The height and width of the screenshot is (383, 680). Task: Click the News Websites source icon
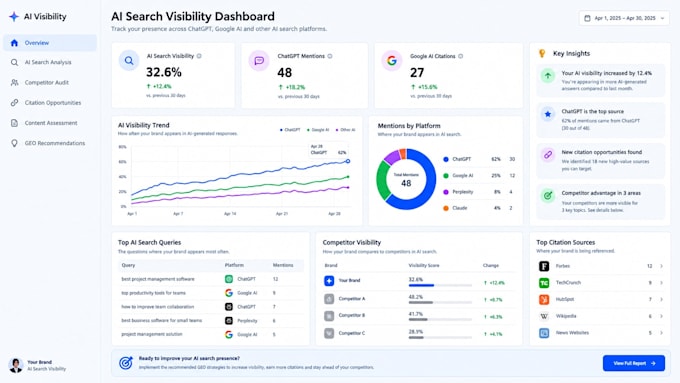[544, 333]
